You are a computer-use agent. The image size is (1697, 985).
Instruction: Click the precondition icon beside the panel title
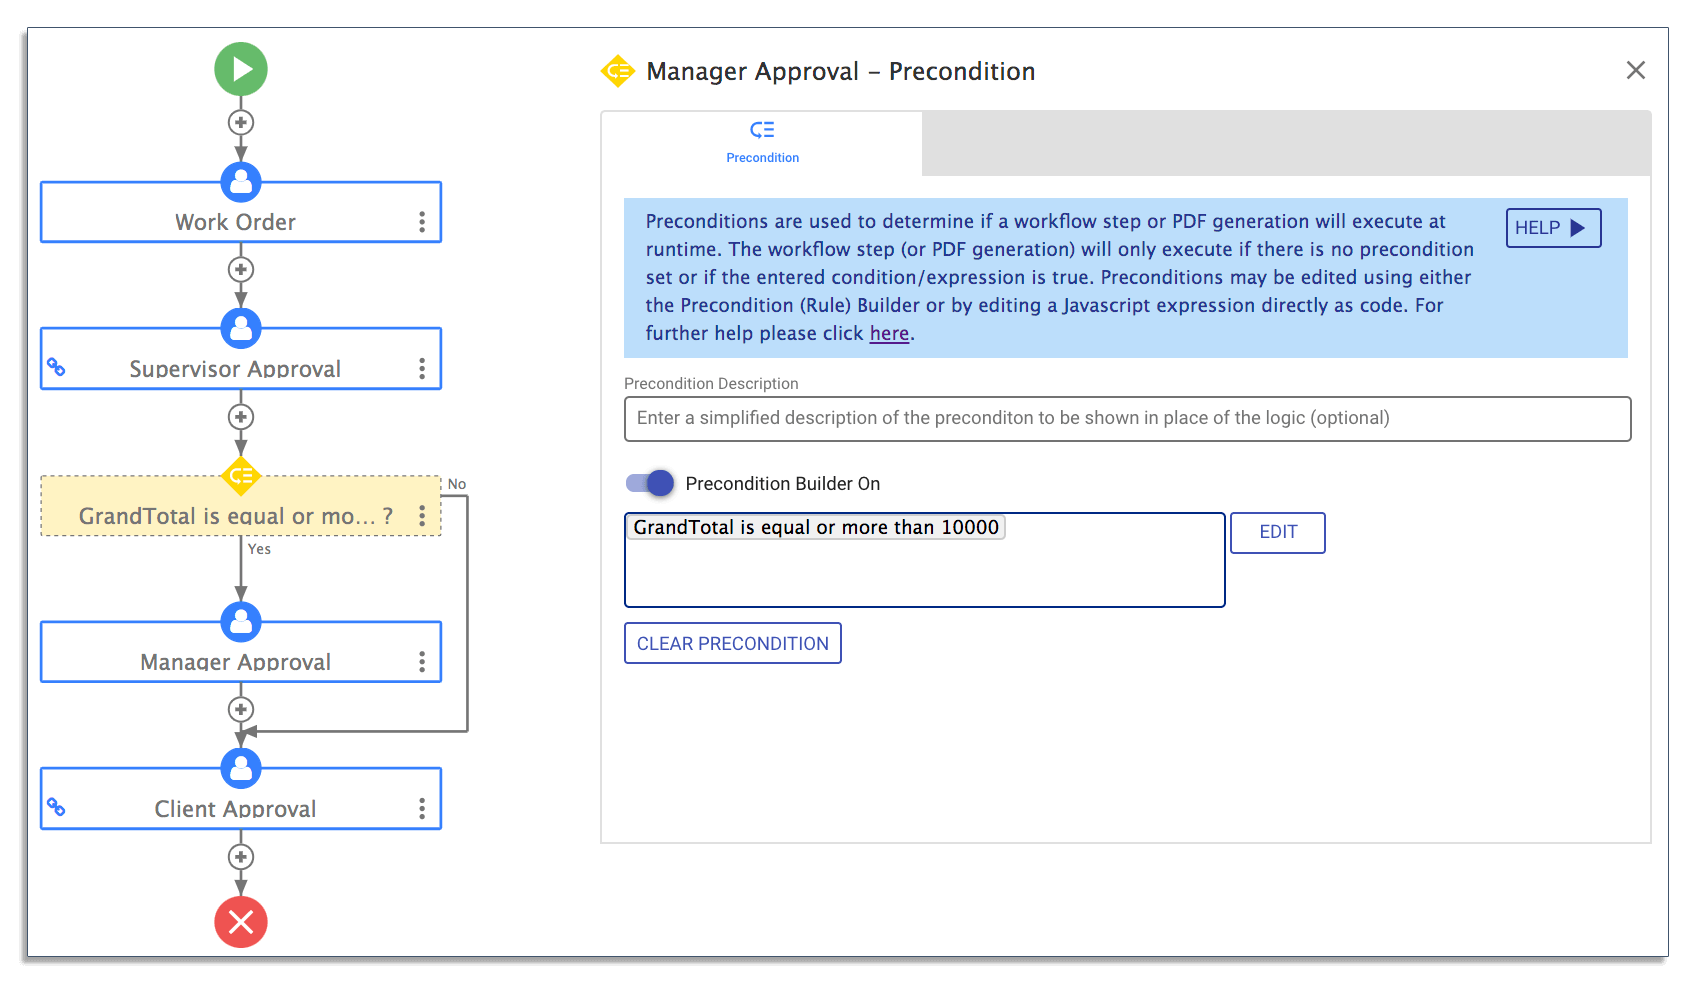[618, 71]
